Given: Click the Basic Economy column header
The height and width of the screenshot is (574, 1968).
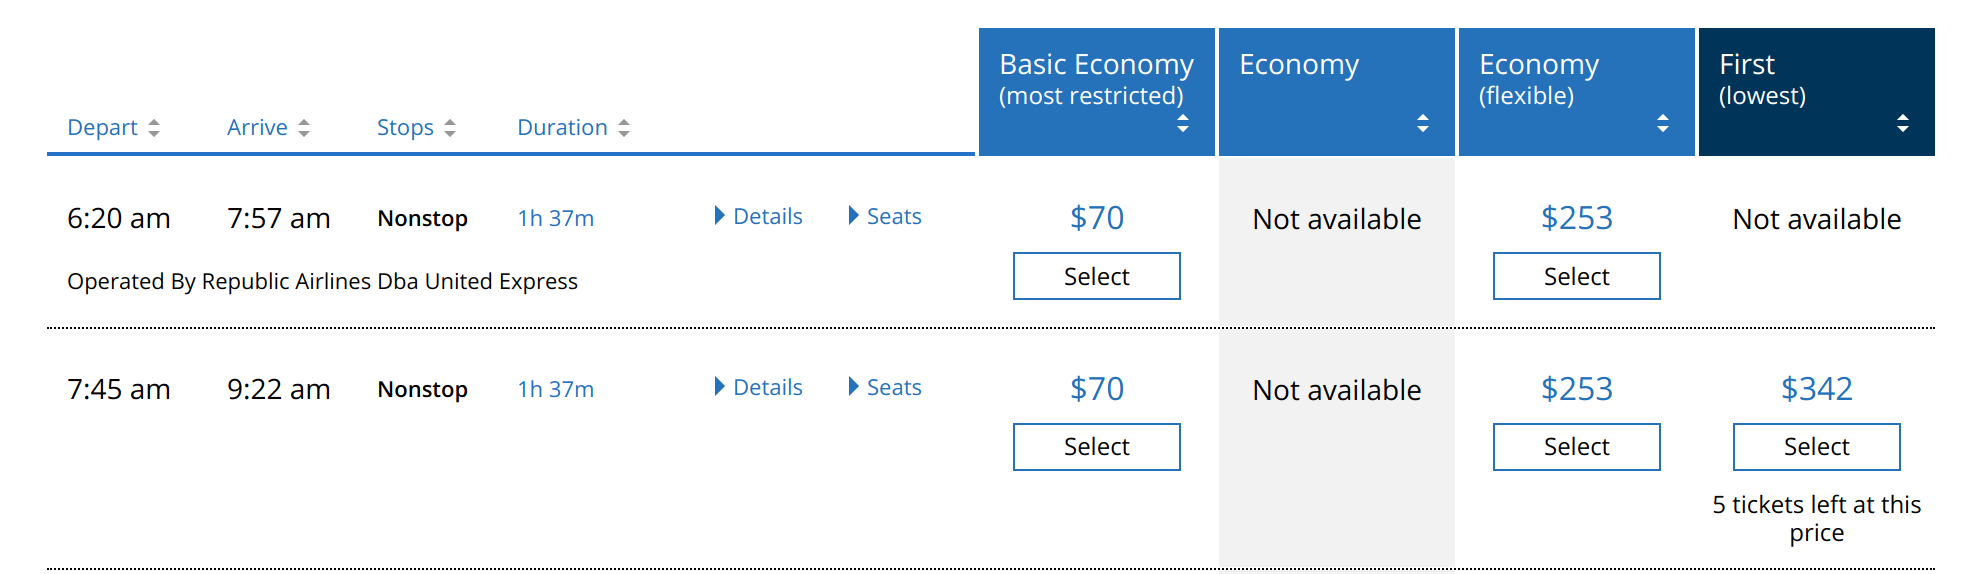Looking at the screenshot, I should (x=1097, y=92).
